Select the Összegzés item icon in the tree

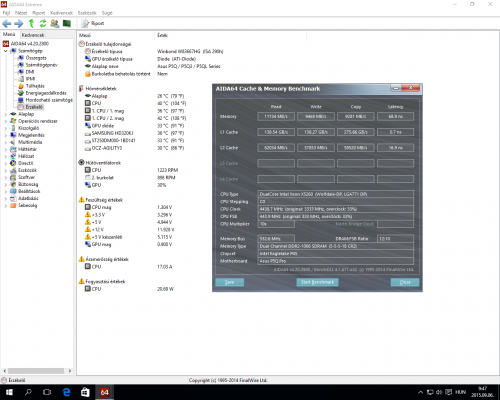21,58
